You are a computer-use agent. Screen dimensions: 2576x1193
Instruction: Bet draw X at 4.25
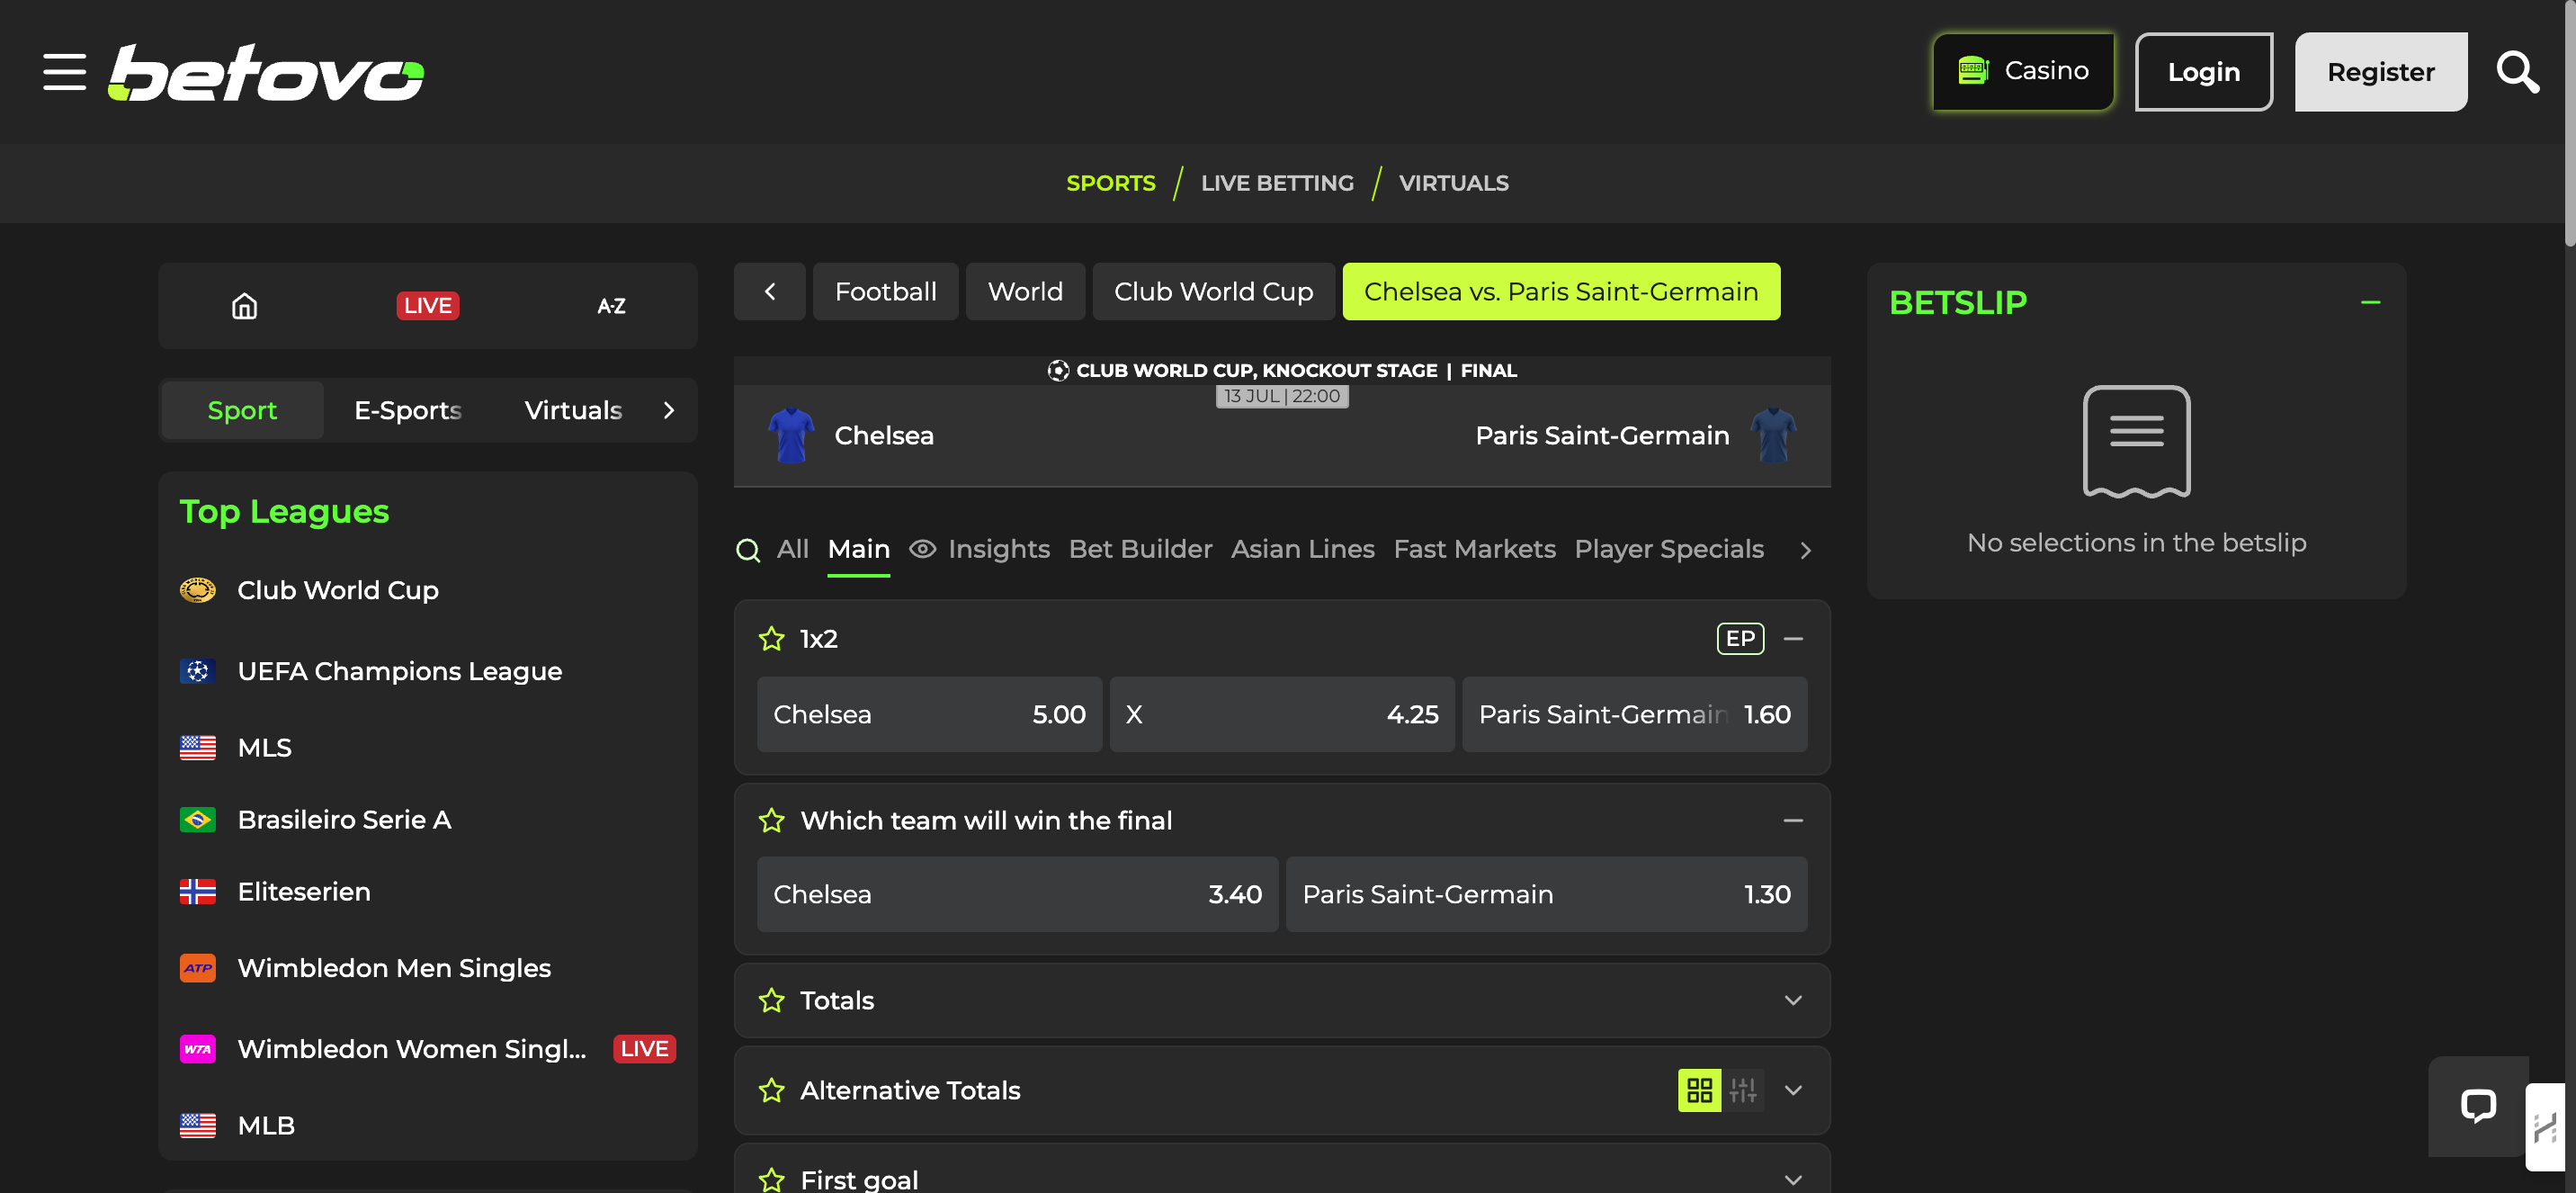[1282, 715]
